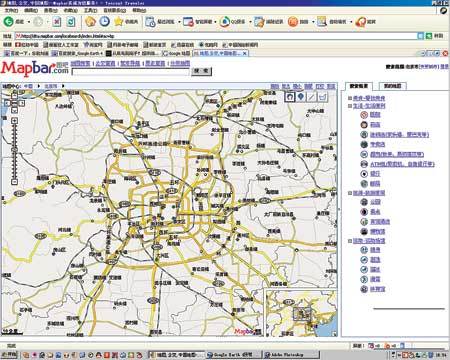Open the dropdown arrow after the smart block button
Image resolution: width=450 pixels, height=360 pixels.
pos(215,22)
